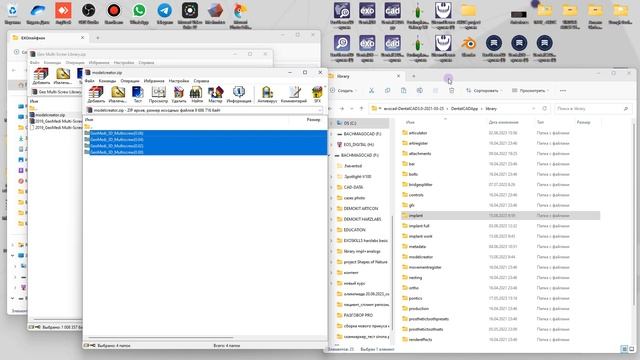
Task: Click the three-dots more options in library Explorer
Action: pyautogui.click(x=563, y=91)
